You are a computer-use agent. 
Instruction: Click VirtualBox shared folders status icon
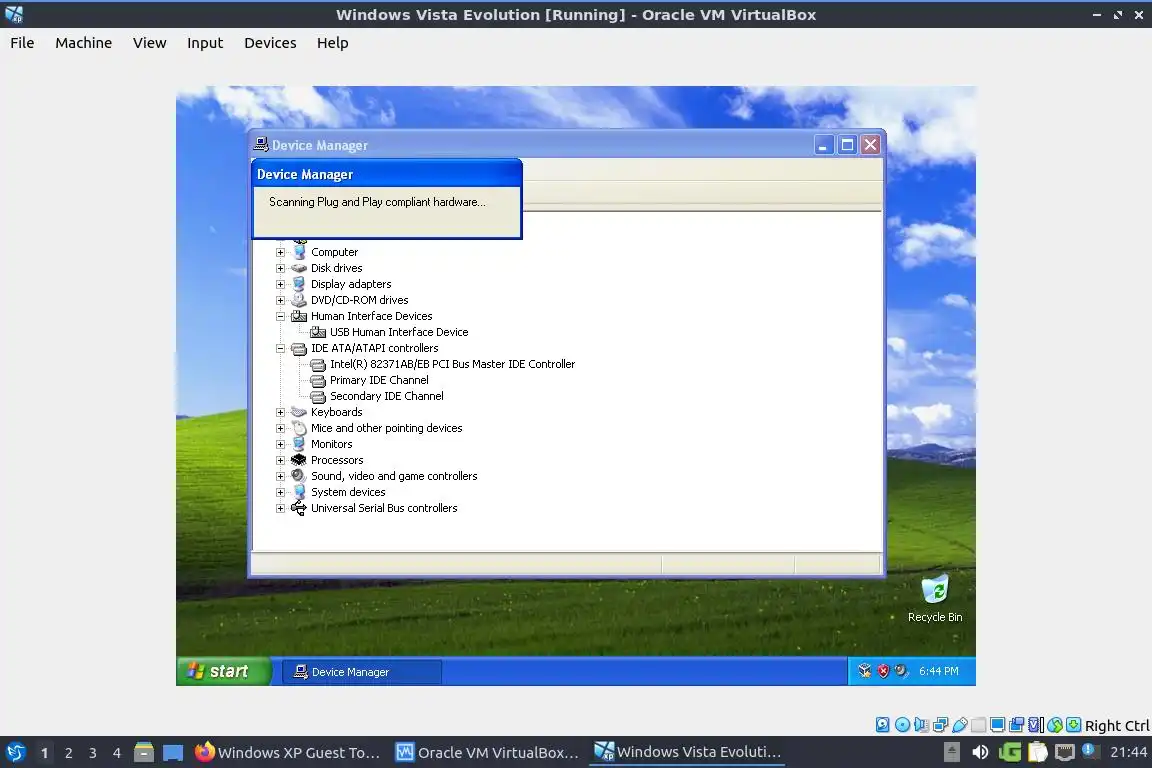[x=979, y=725]
